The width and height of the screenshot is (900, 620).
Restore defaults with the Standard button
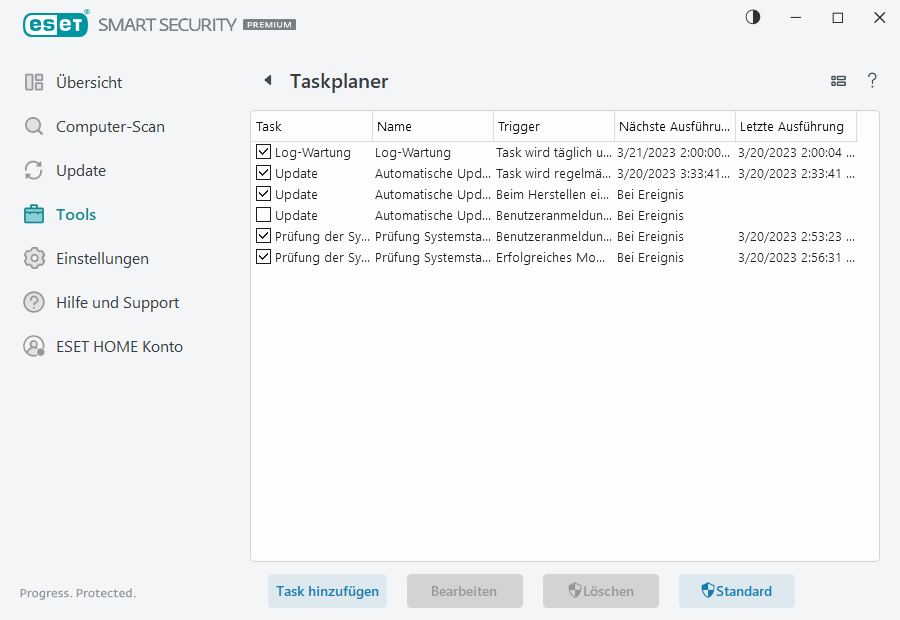tap(737, 591)
